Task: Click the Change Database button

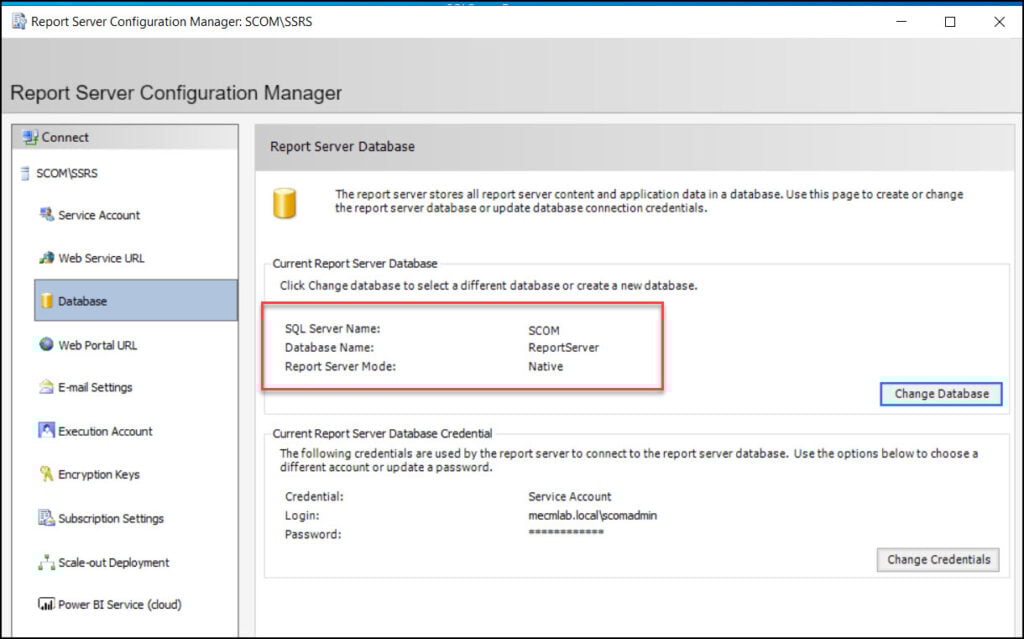Action: (941, 394)
